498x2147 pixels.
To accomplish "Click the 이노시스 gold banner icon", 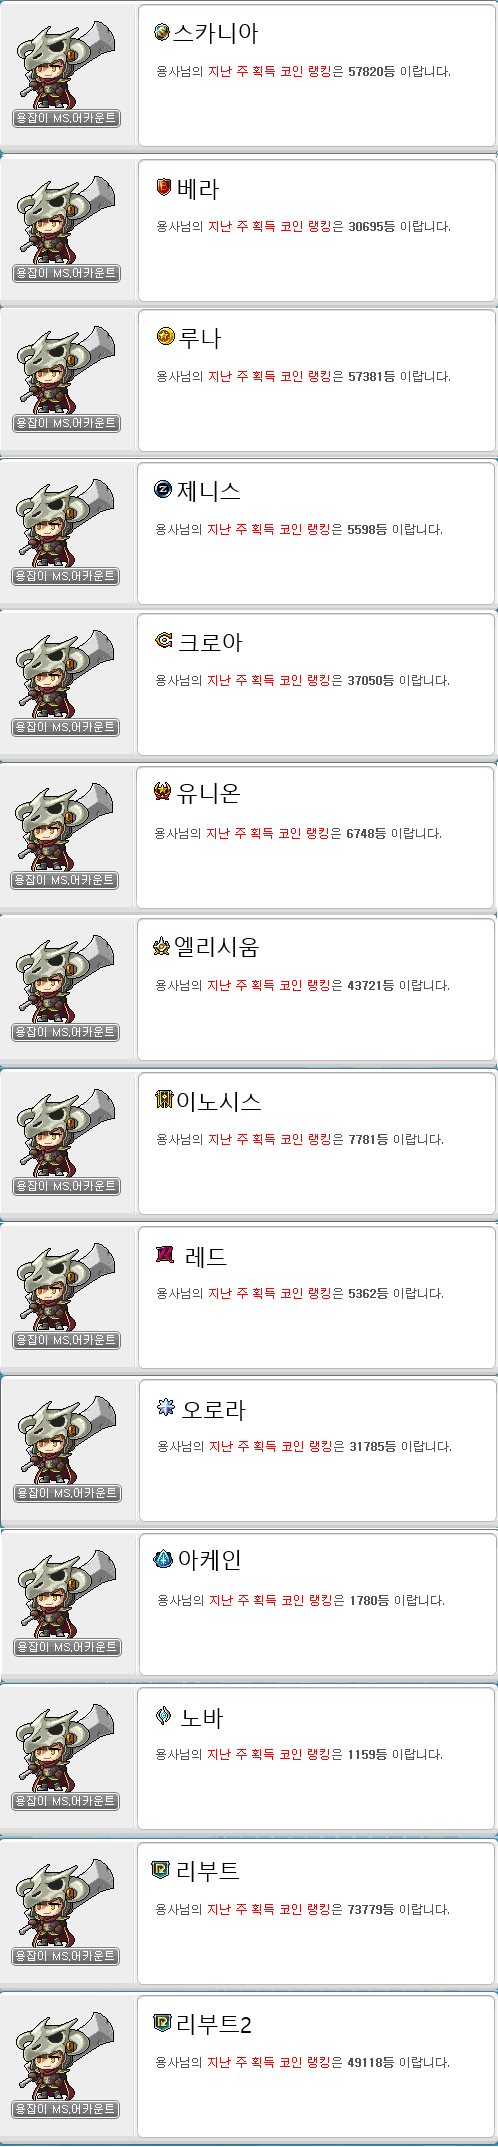I will [164, 1100].
